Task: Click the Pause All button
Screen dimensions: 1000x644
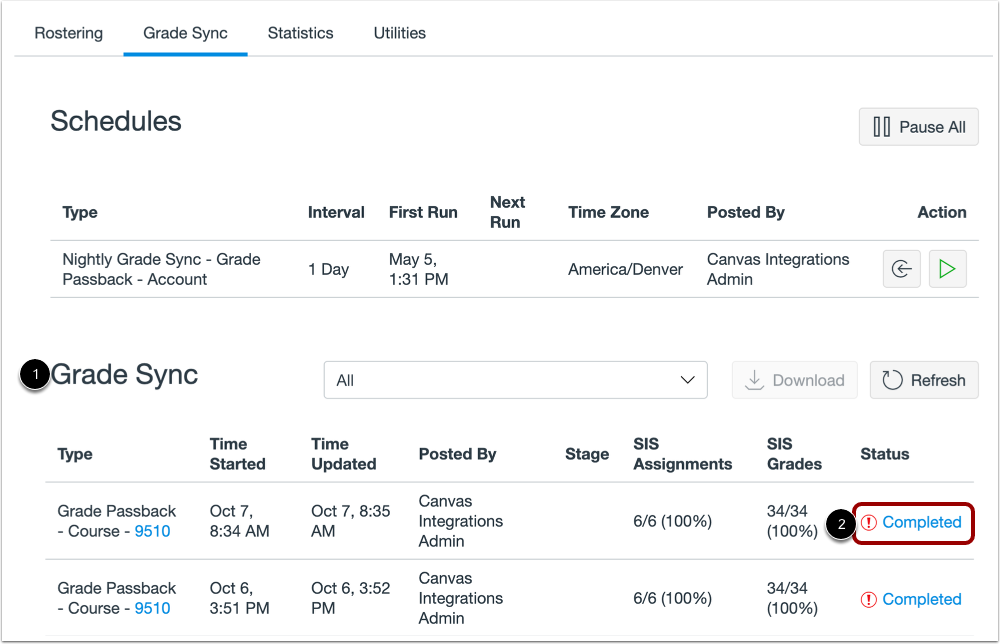Action: pyautogui.click(x=918, y=127)
